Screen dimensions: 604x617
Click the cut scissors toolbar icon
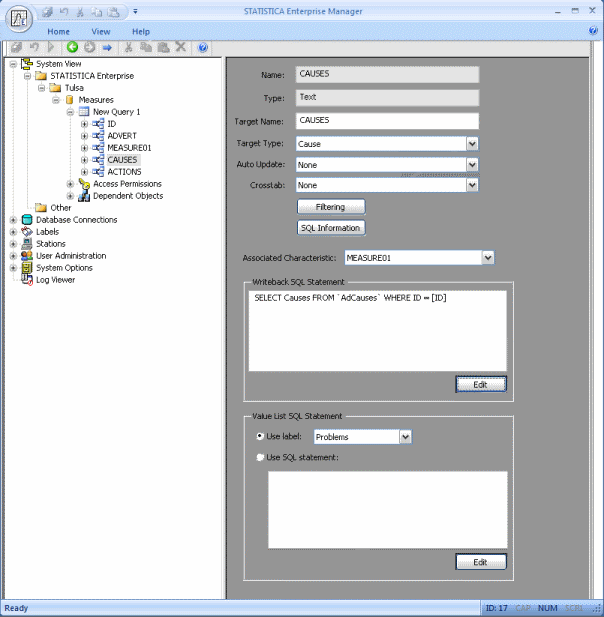tap(128, 47)
